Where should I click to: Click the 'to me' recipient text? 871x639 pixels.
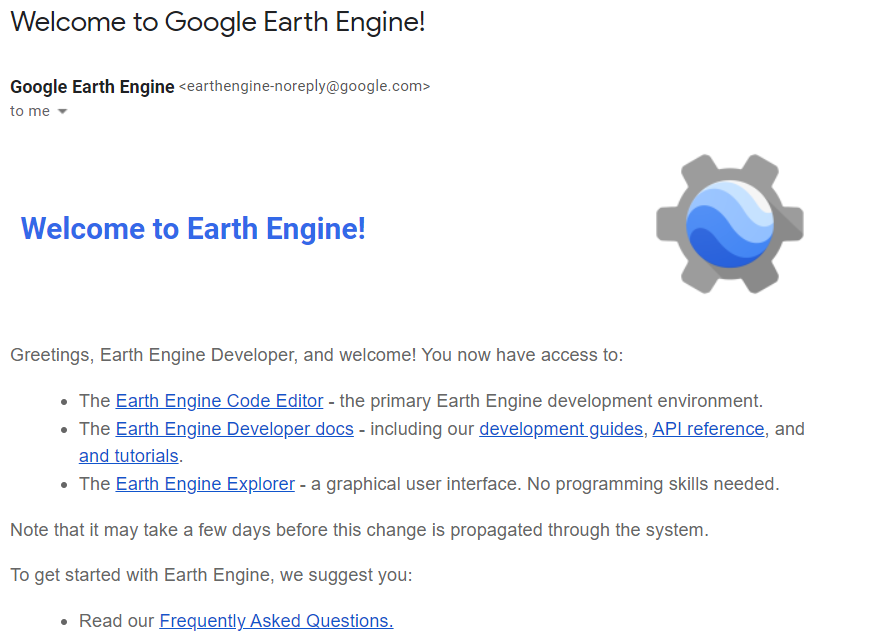pos(30,111)
